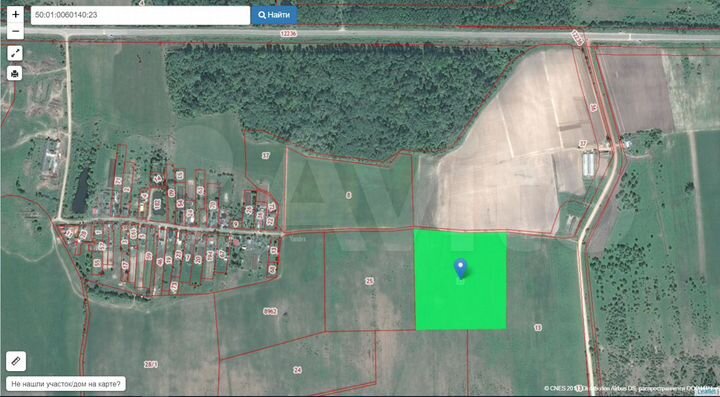Image resolution: width=720 pixels, height=397 pixels.
Task: Toggle fullscreen map view icon
Action: coord(15,53)
